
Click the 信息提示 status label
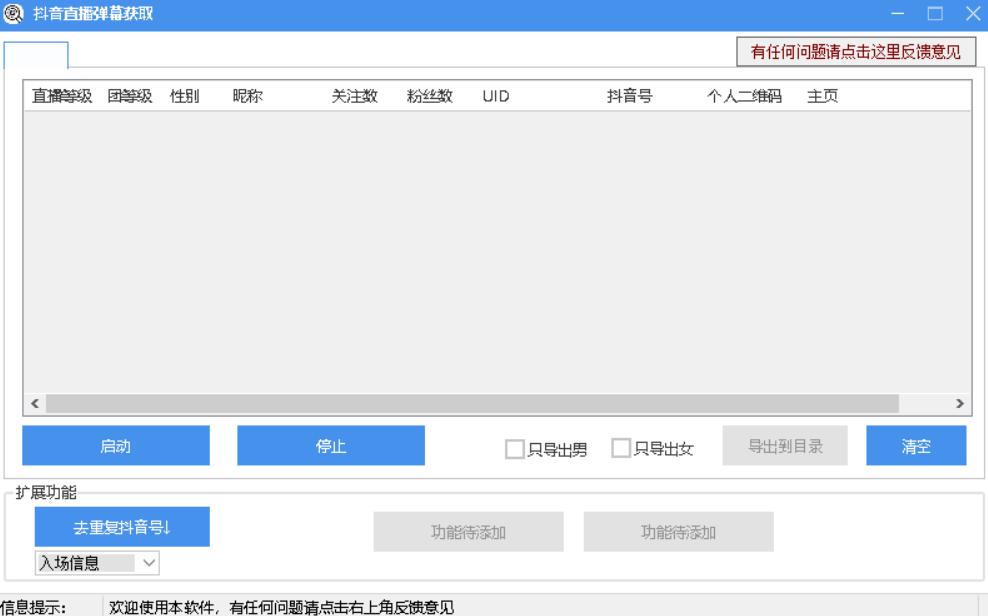[33, 607]
